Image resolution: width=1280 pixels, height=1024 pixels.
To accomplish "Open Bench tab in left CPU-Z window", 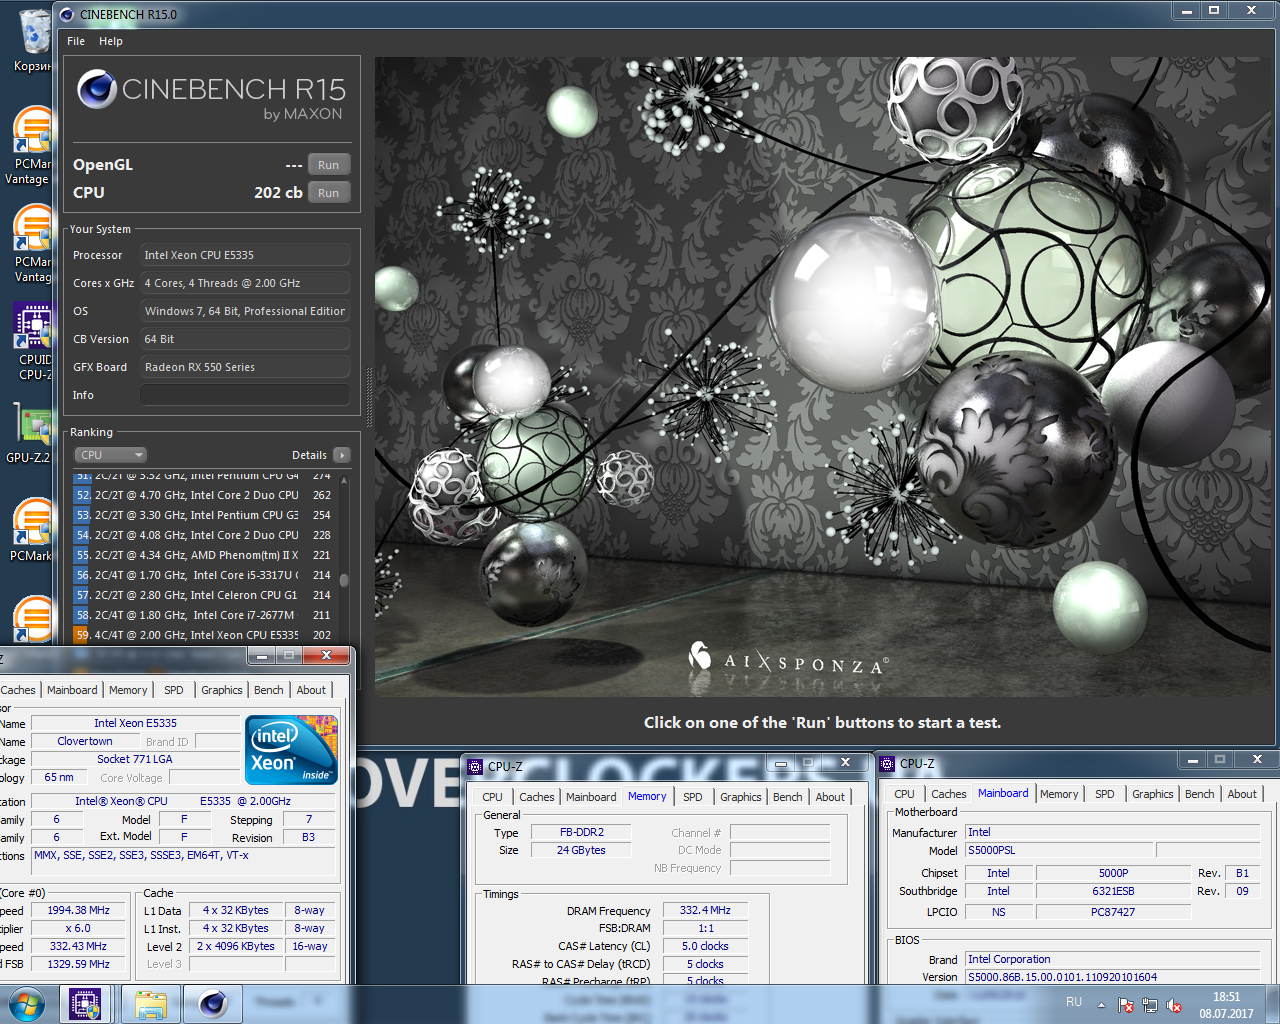I will pyautogui.click(x=268, y=690).
